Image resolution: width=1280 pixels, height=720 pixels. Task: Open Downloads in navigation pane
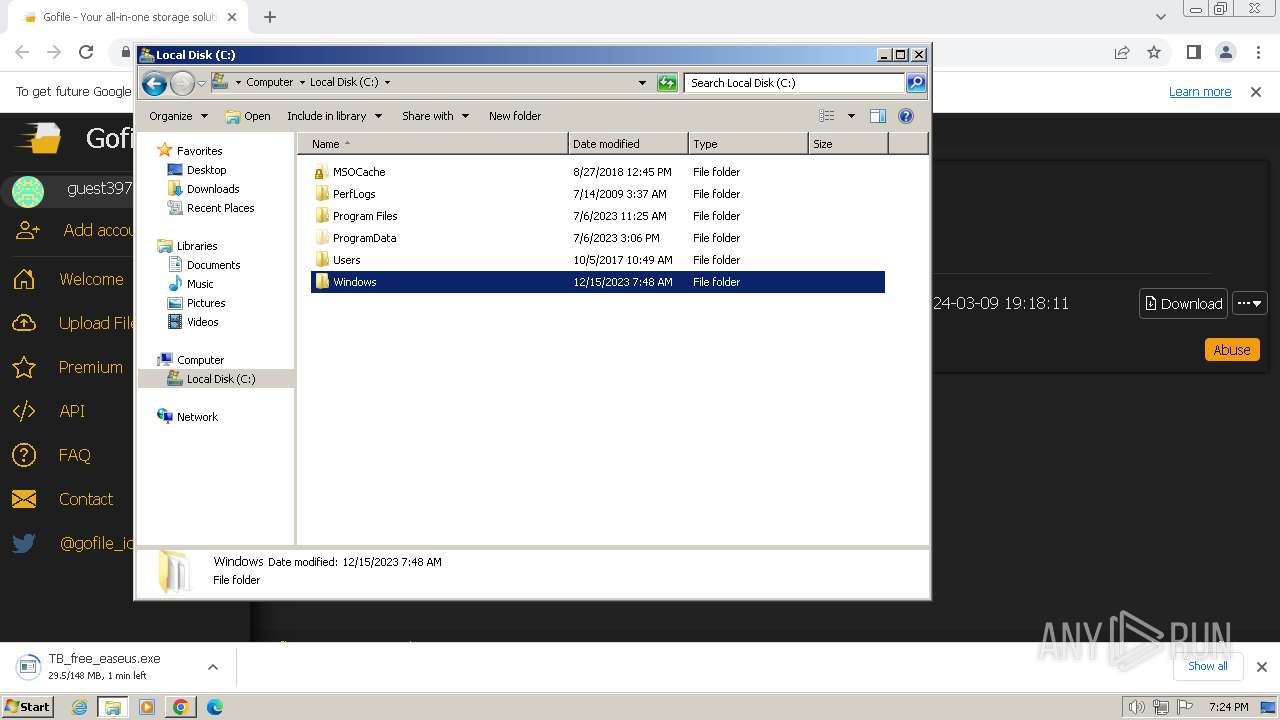212,189
